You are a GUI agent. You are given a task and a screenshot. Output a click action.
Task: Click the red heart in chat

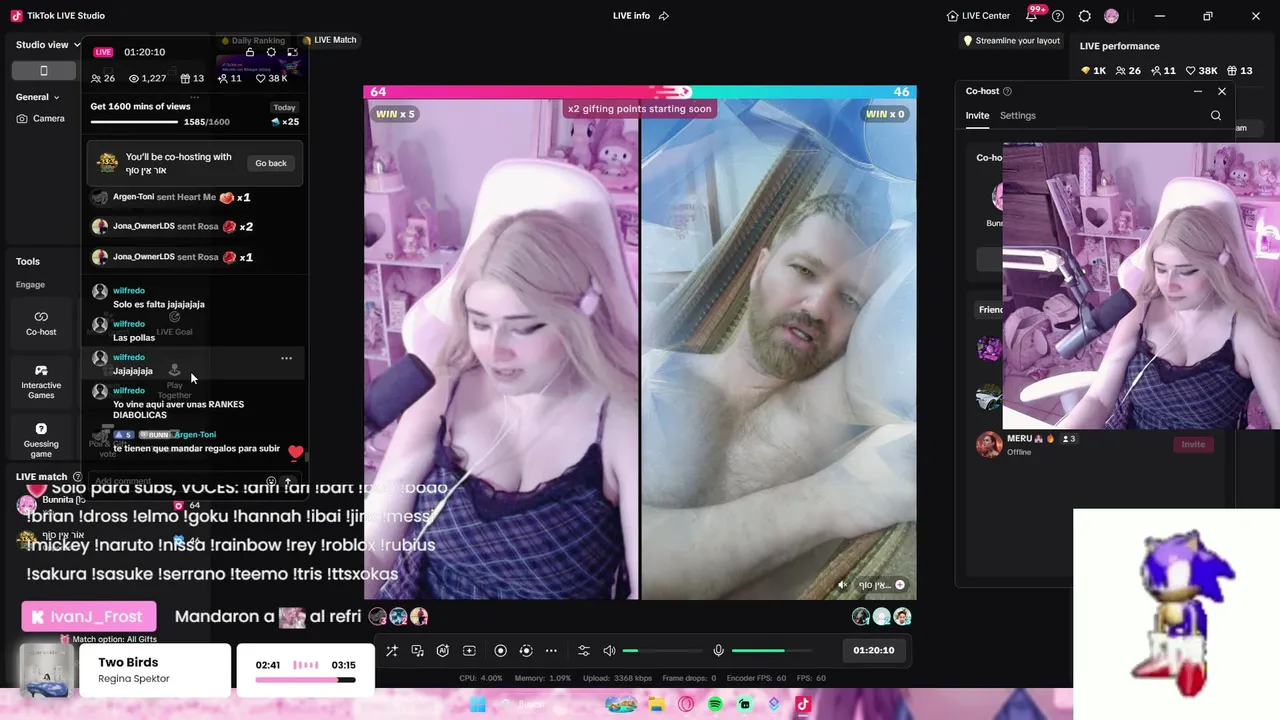tap(295, 452)
